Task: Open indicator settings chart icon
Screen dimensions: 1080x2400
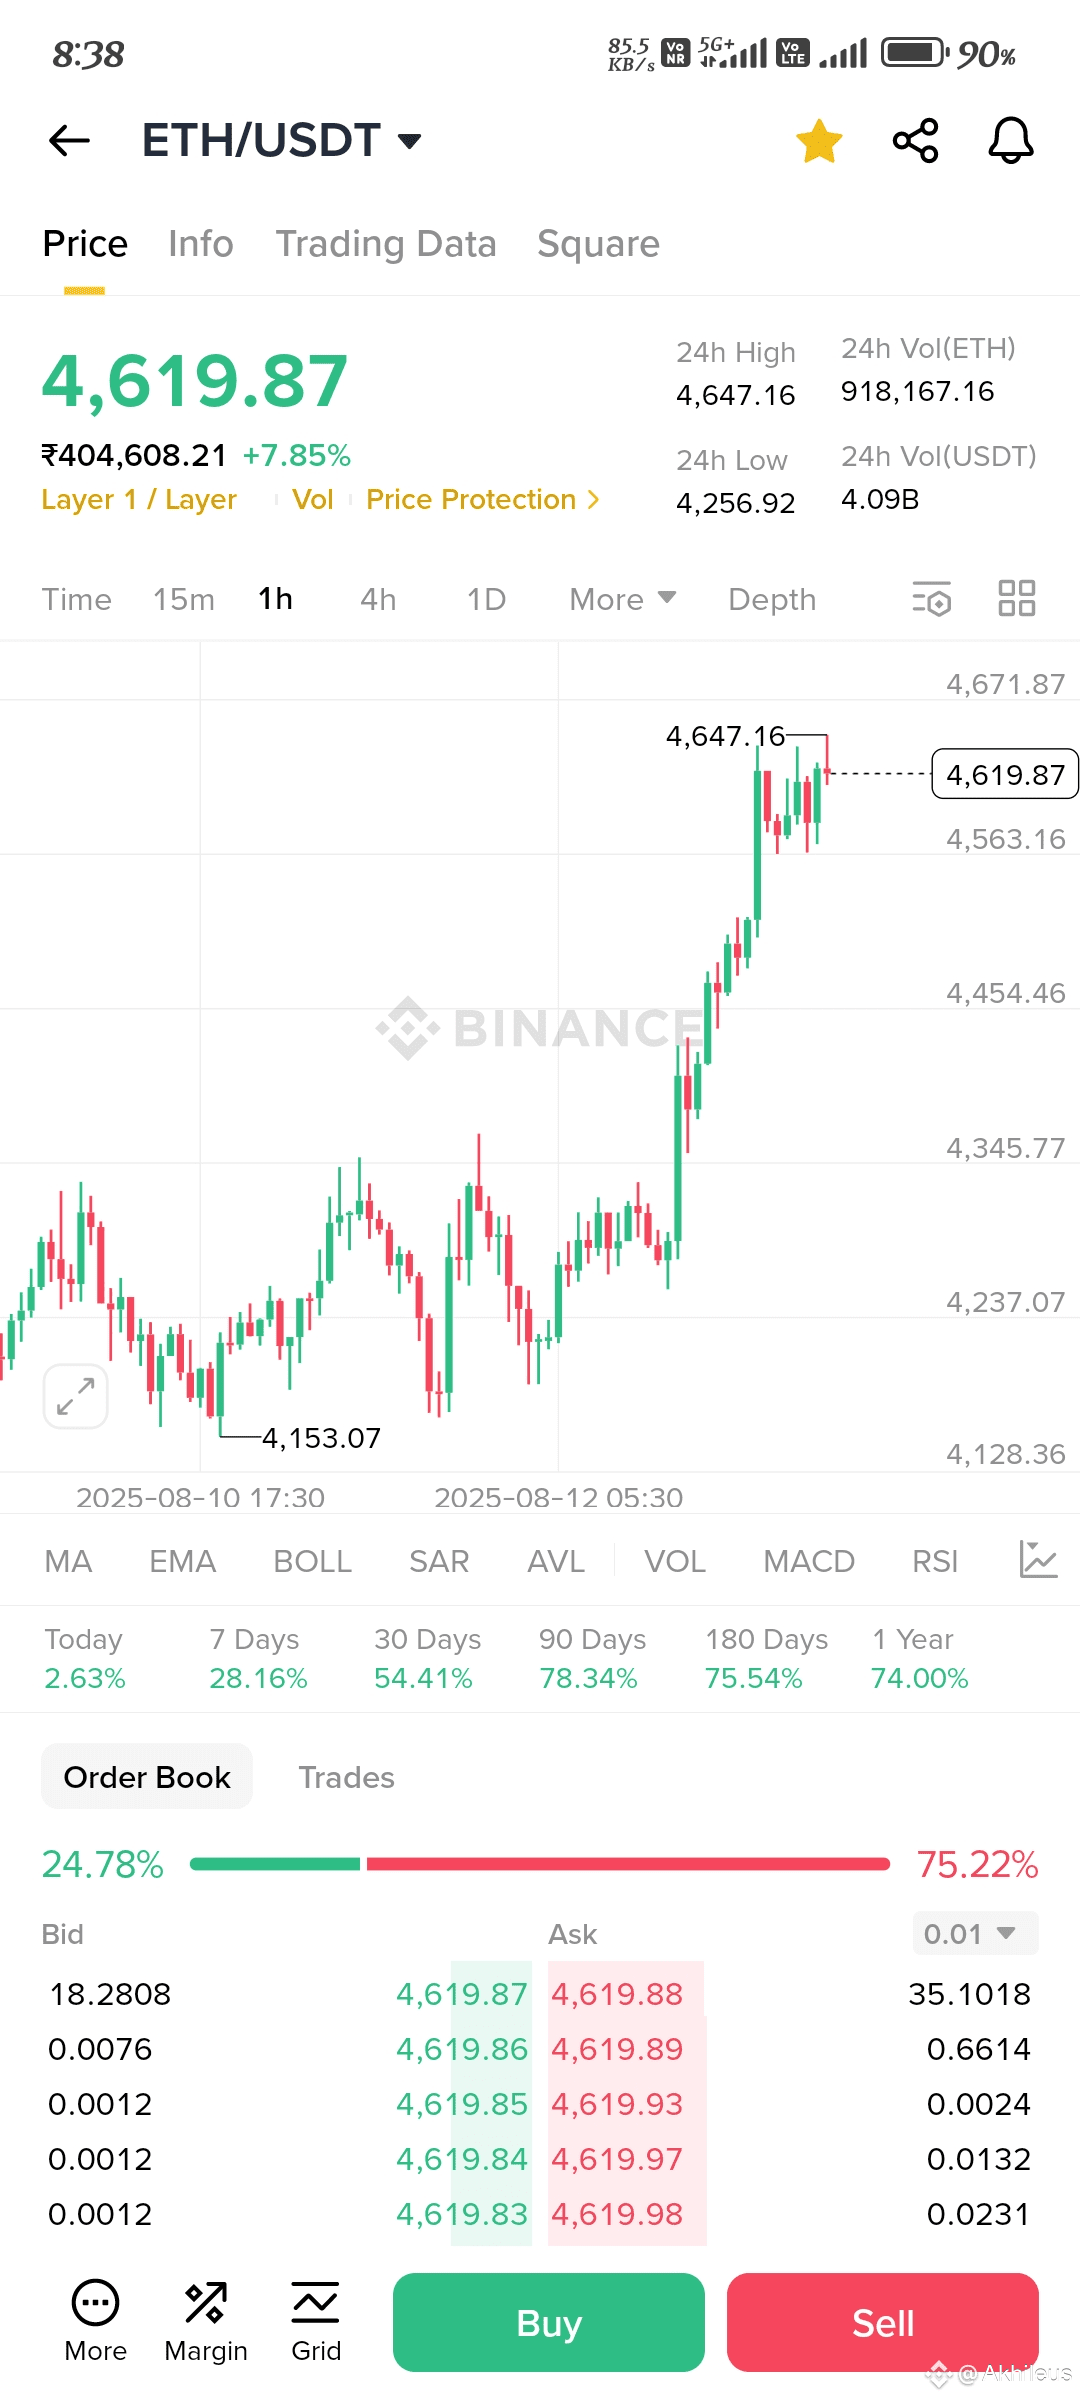Action: [1037, 1560]
